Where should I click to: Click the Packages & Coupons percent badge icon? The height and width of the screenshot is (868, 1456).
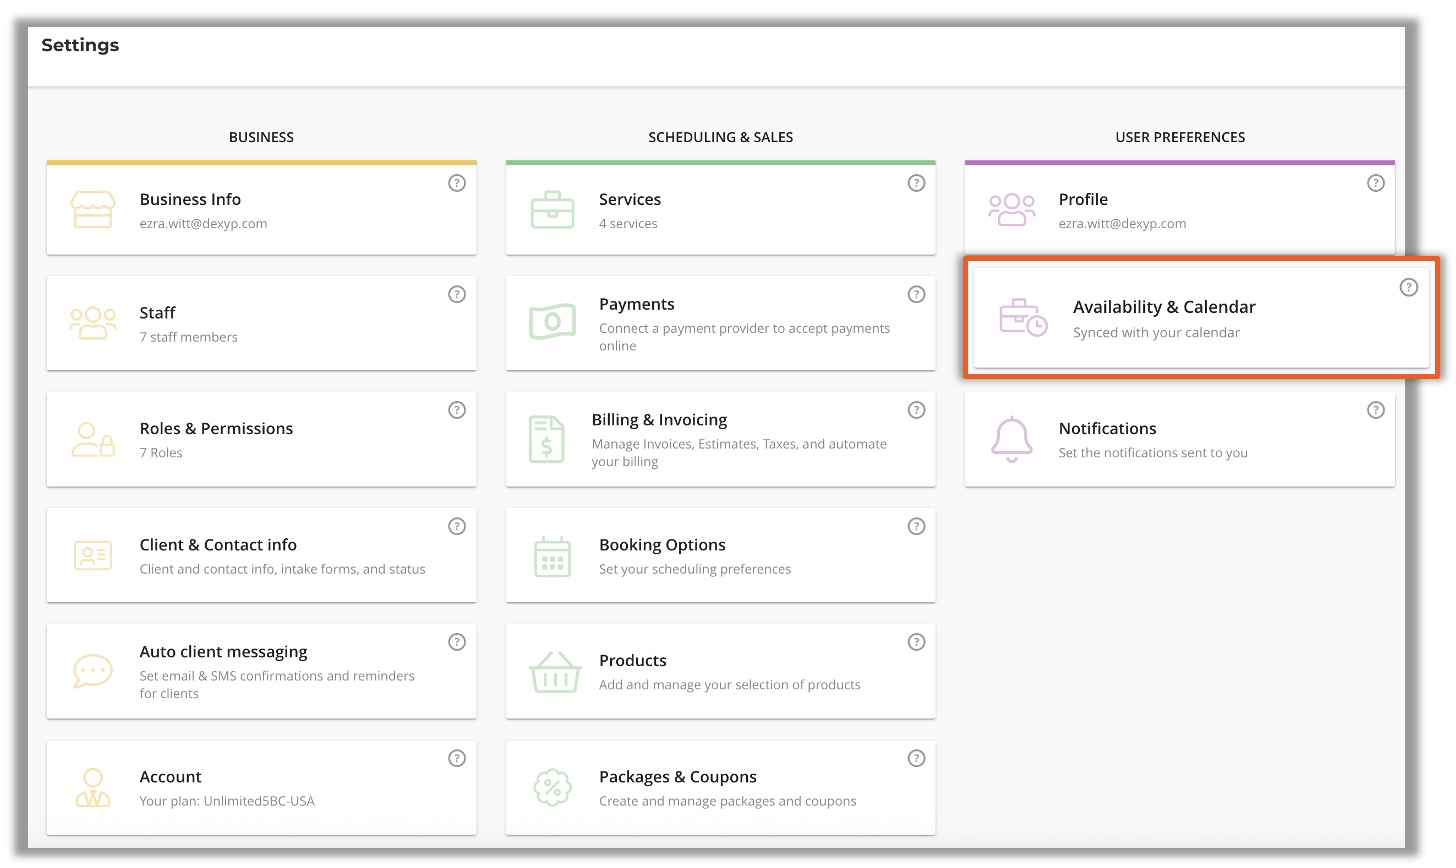pos(552,787)
